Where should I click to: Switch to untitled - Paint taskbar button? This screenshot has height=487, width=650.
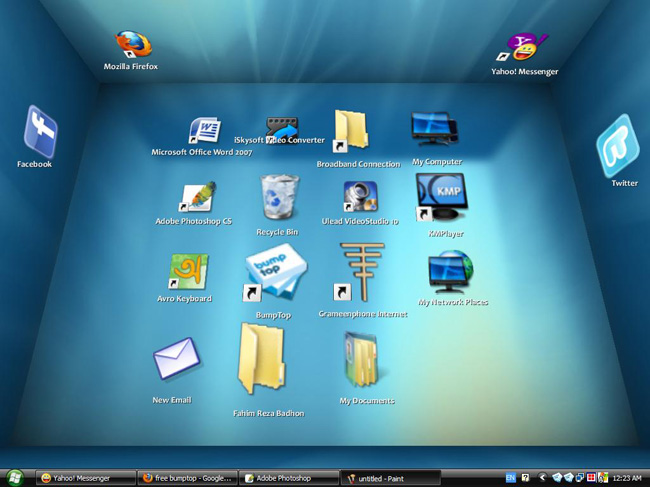point(390,478)
